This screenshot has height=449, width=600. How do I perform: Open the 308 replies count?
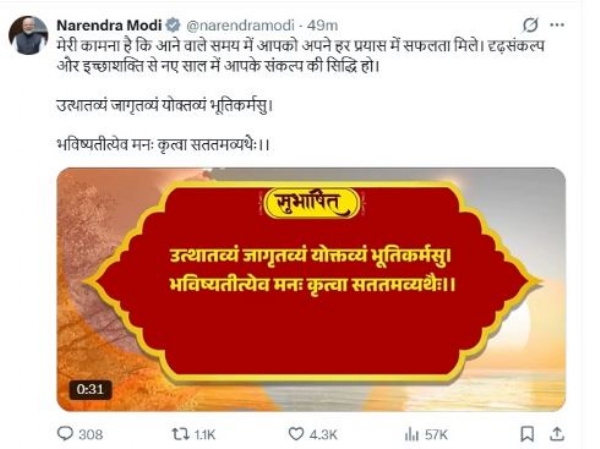point(91,434)
